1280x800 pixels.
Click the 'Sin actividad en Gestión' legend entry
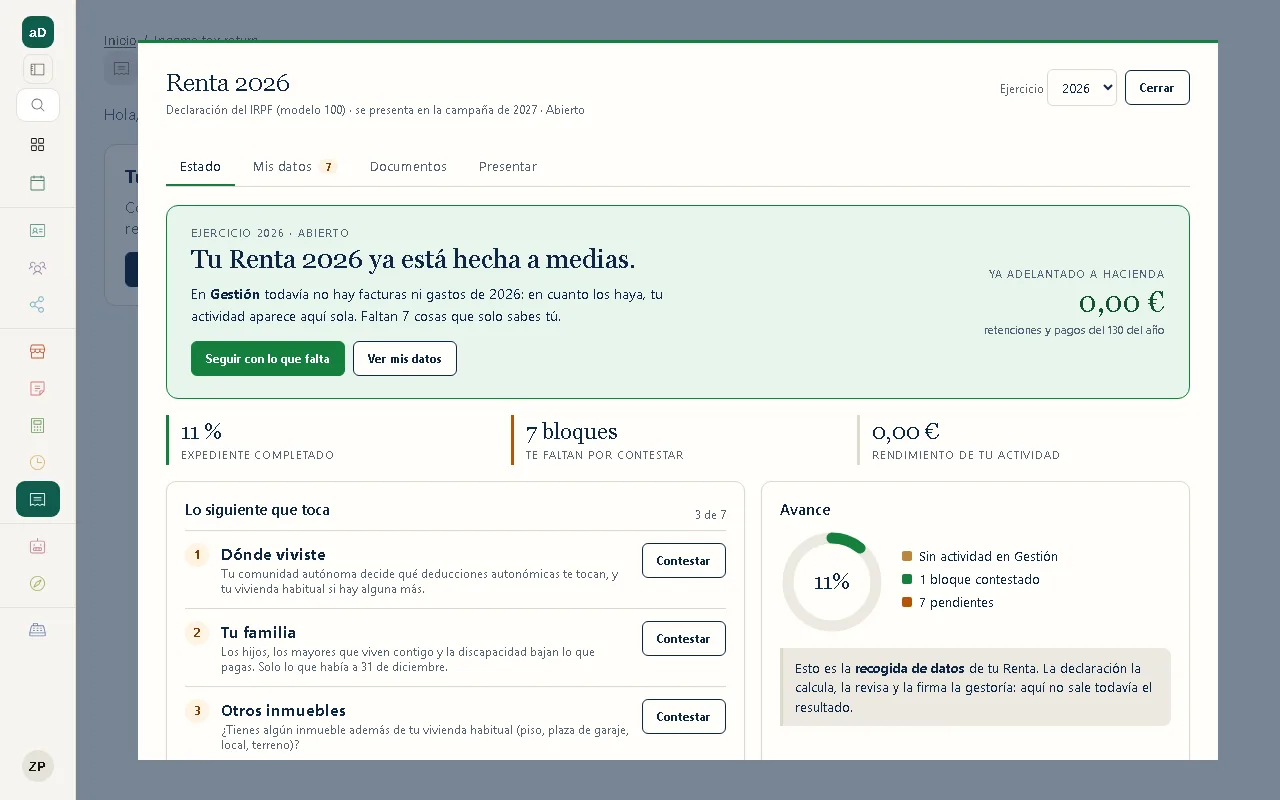pos(980,557)
